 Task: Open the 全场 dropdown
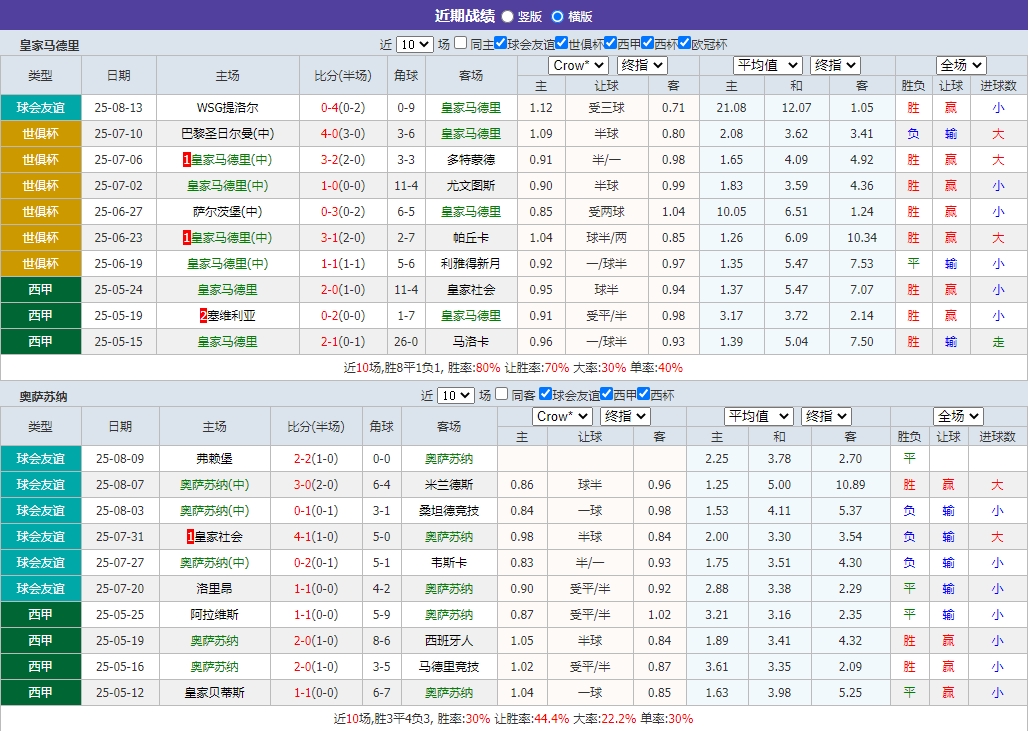point(959,64)
